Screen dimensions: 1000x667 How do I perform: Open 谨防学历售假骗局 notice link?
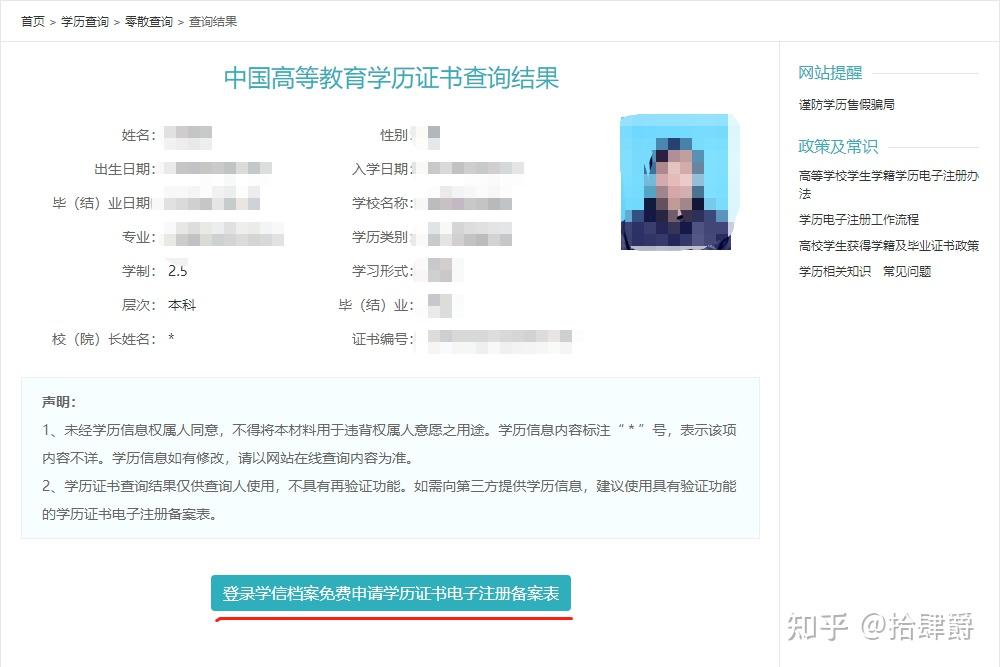tap(846, 105)
